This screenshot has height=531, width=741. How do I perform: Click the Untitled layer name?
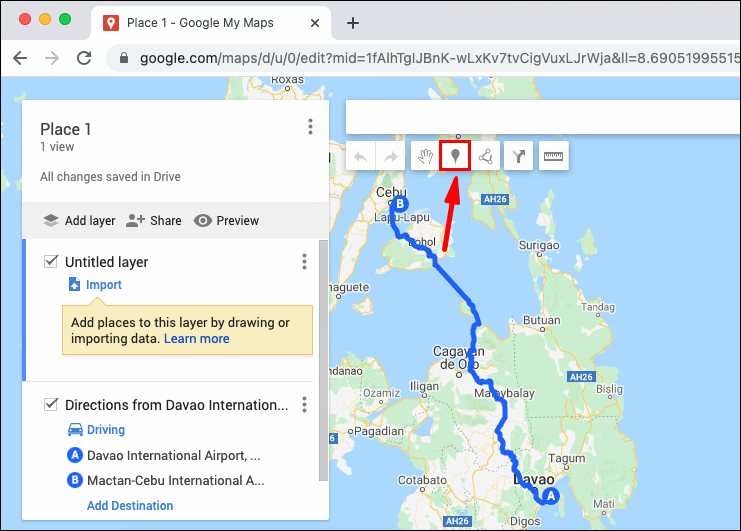[106, 262]
